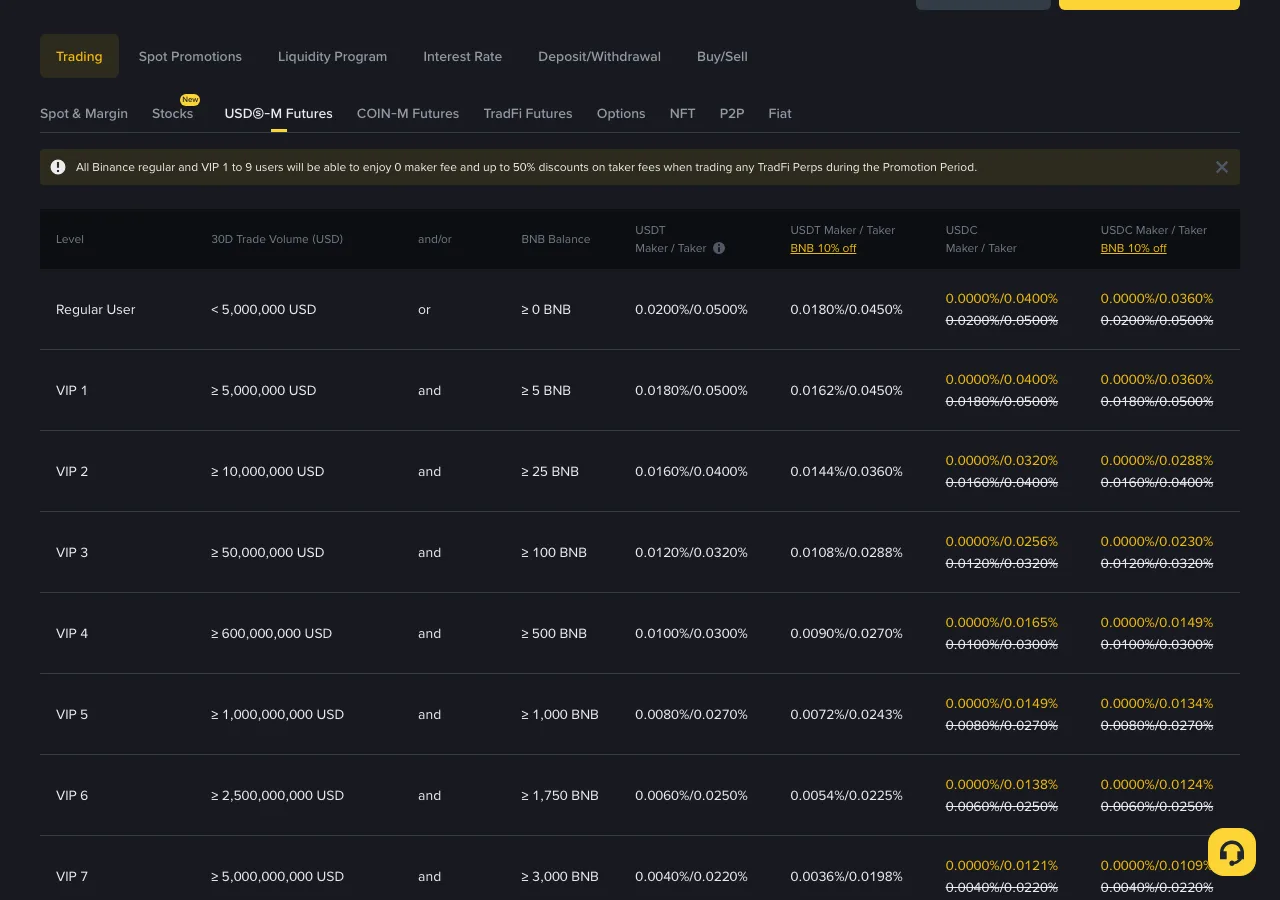The width and height of the screenshot is (1280, 900).
Task: Click the 0.0108%/0.0288% fee for VIP 3
Action: (846, 552)
